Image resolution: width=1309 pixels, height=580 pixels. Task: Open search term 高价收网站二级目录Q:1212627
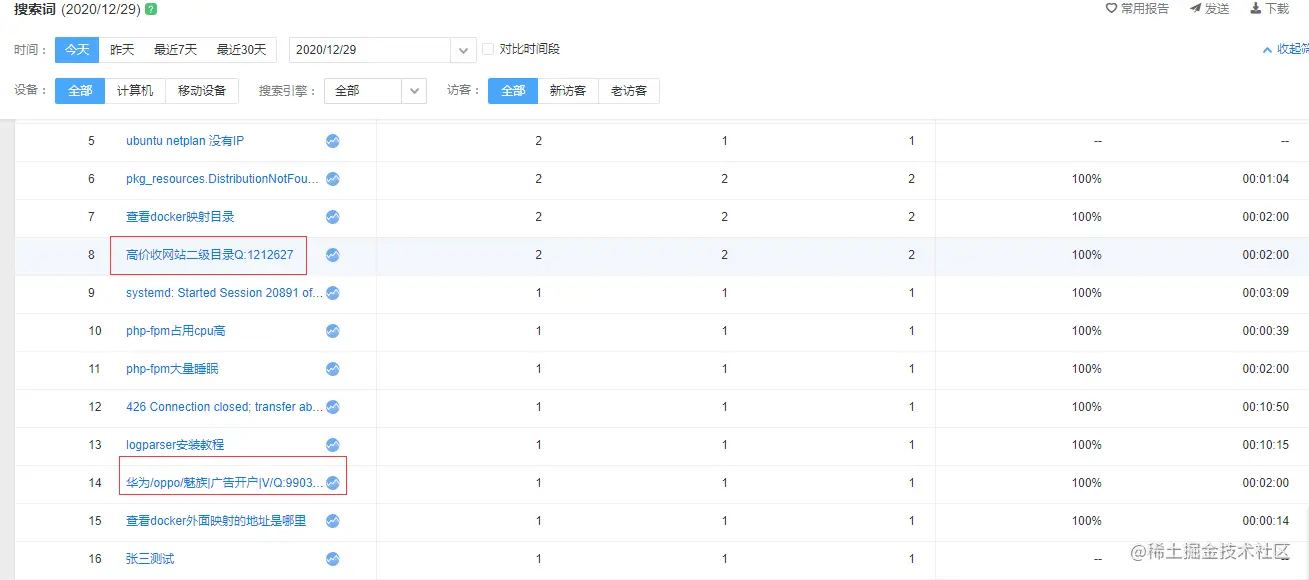click(210, 255)
